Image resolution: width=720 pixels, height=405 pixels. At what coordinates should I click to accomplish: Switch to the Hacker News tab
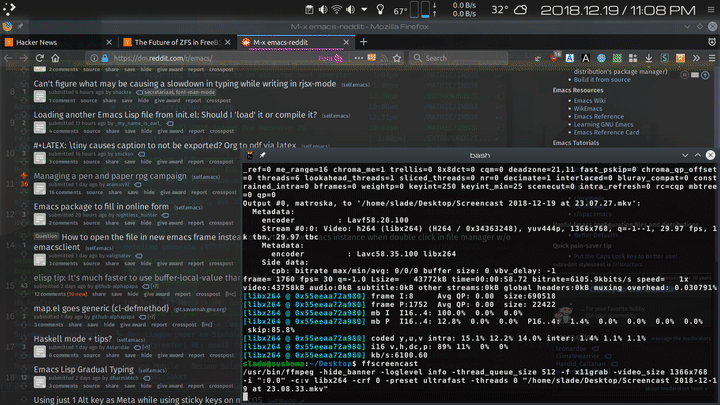tap(58, 42)
